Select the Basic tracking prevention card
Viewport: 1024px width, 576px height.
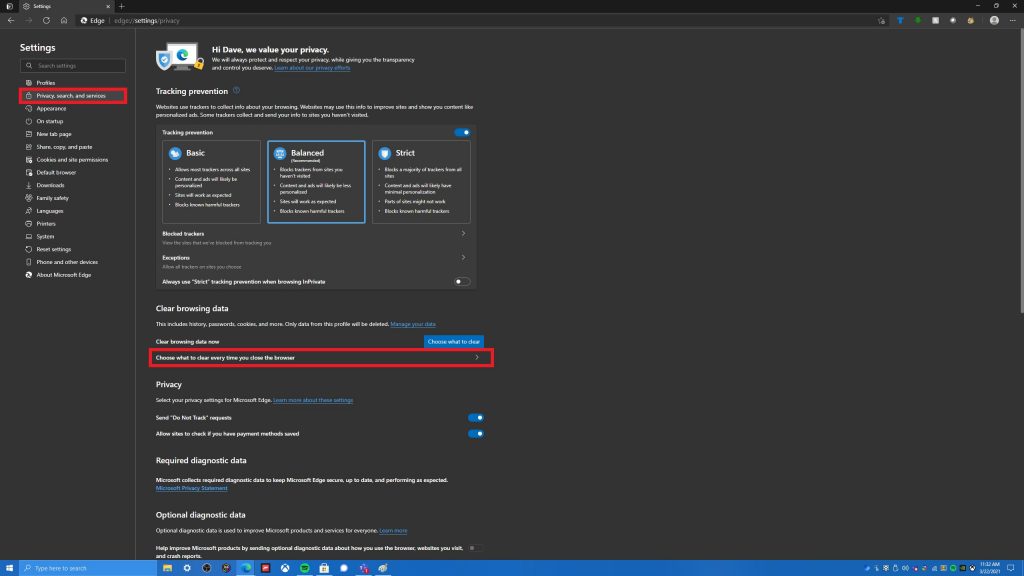click(x=211, y=182)
